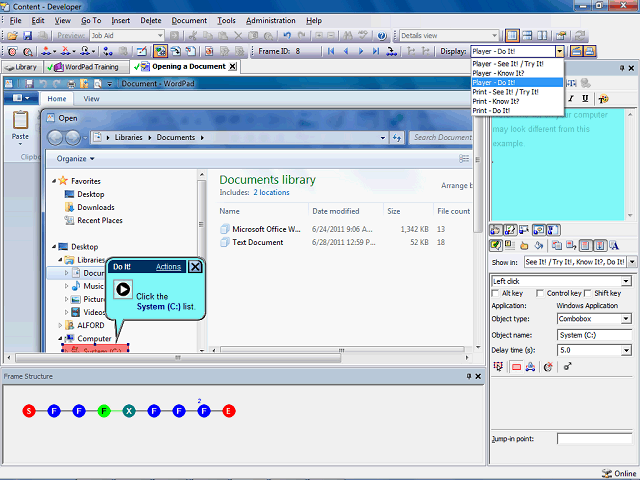Open the Object type Combobox dropdown
640x480 pixels.
(x=626, y=319)
